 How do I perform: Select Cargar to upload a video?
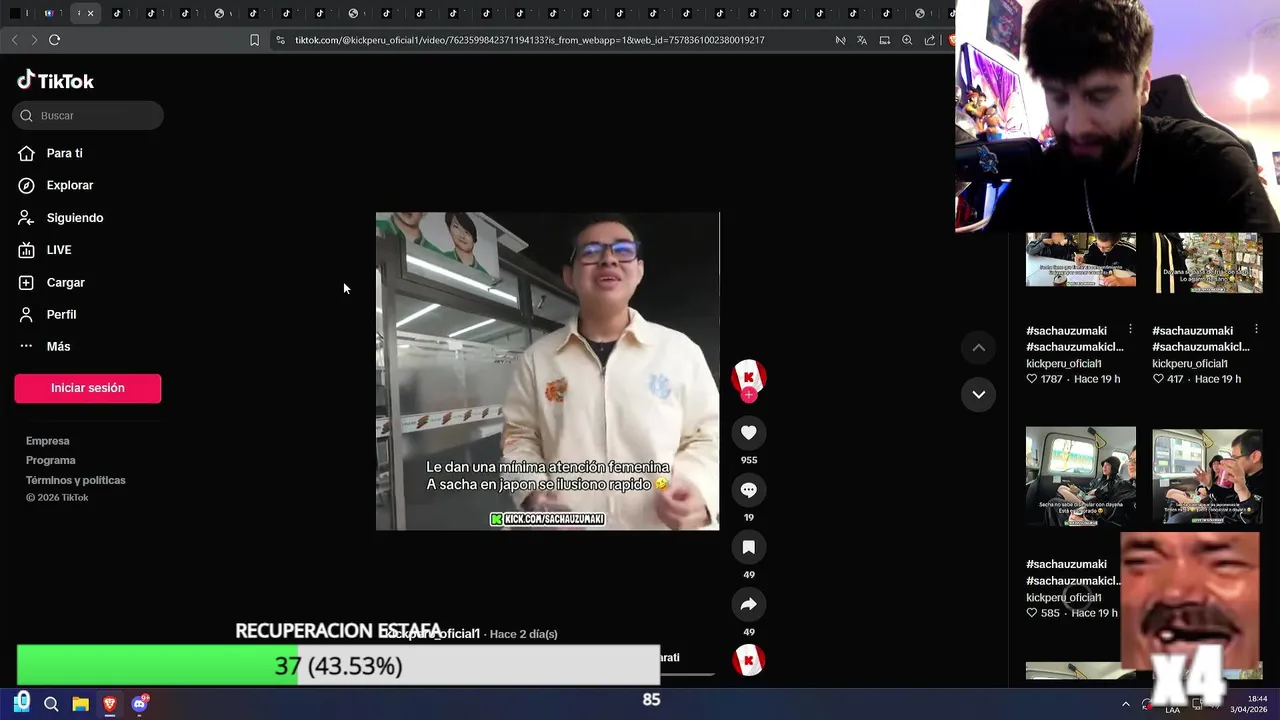click(65, 283)
